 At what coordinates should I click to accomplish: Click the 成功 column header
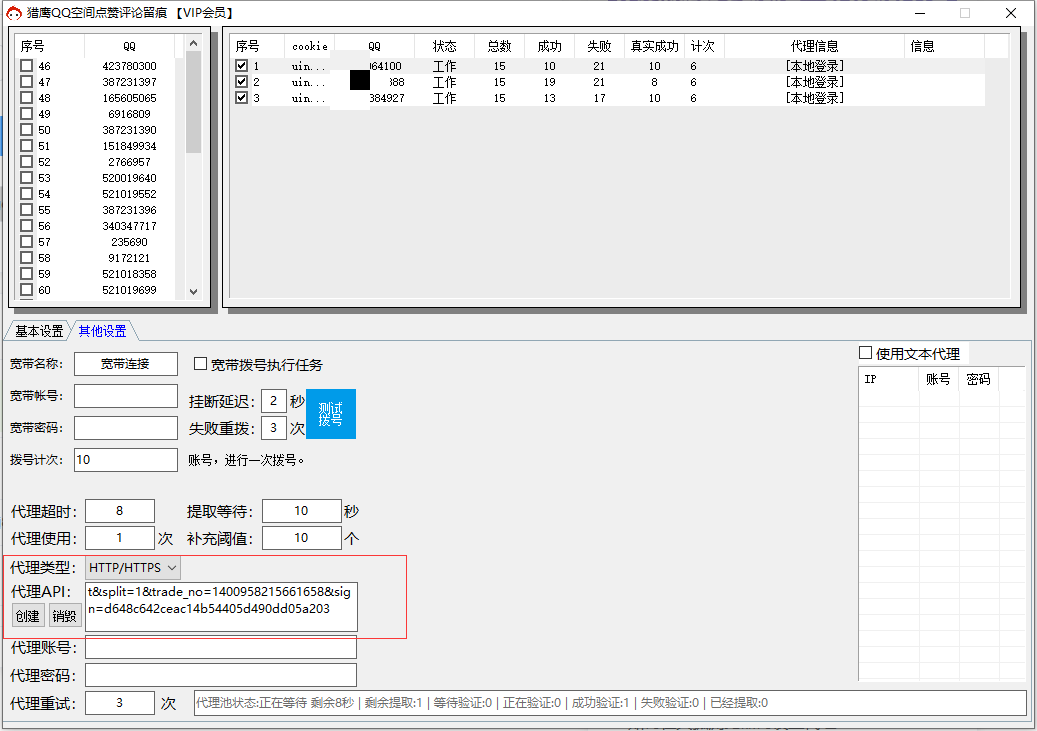(549, 46)
